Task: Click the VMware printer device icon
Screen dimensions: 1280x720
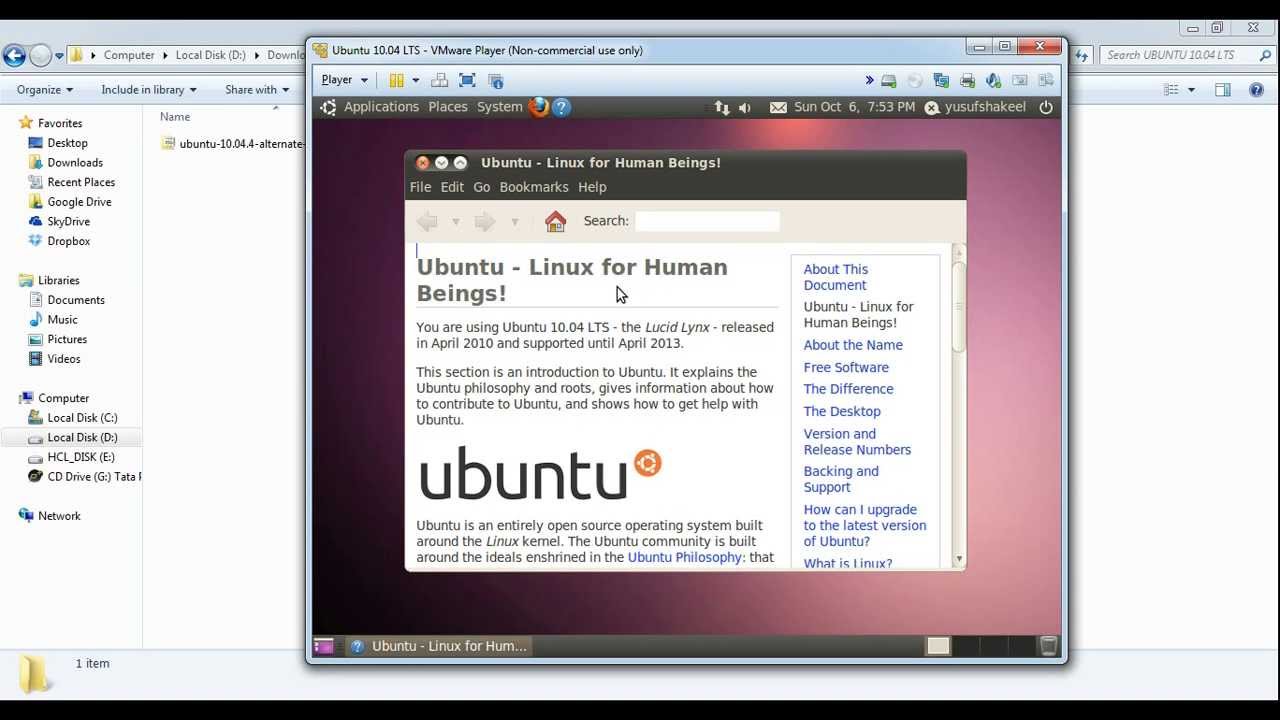Action: tap(967, 80)
